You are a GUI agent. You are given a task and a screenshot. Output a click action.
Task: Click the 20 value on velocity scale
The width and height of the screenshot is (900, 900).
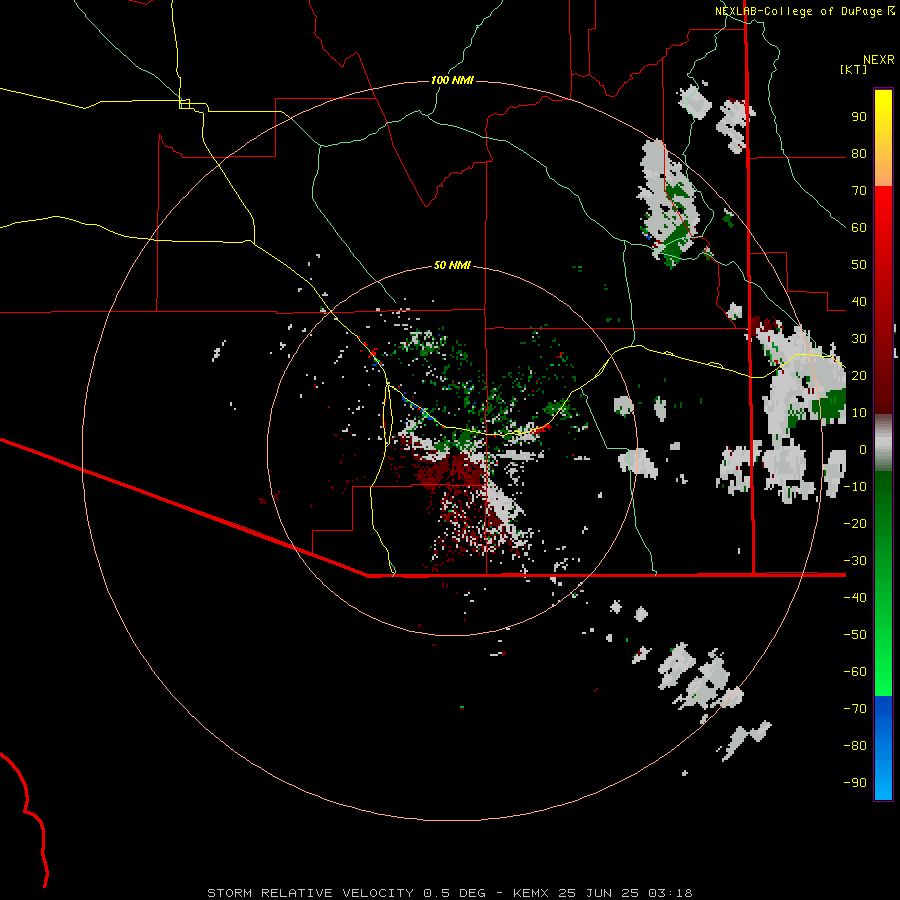pyautogui.click(x=859, y=375)
